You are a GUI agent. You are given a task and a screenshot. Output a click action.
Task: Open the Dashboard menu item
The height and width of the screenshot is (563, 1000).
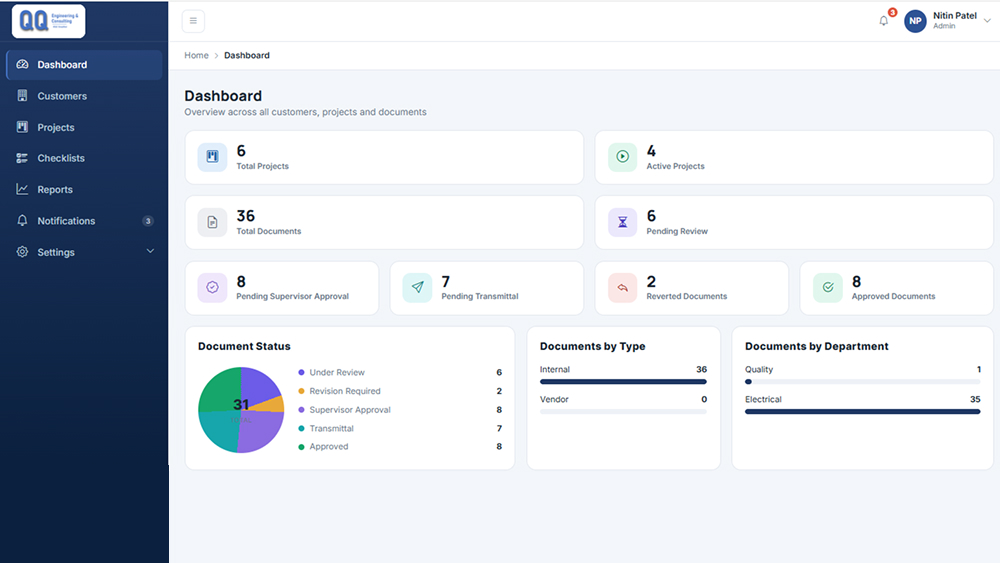[x=84, y=65]
